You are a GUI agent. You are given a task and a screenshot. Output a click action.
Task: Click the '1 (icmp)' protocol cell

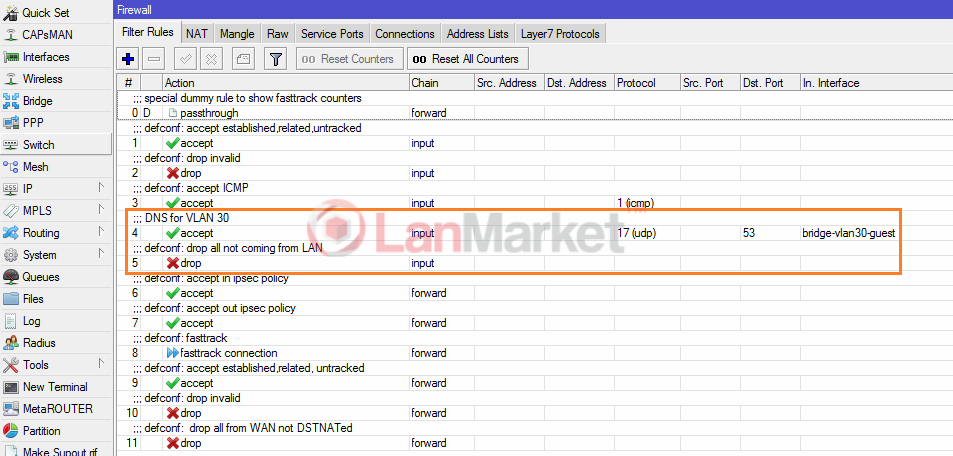pyautogui.click(x=635, y=203)
